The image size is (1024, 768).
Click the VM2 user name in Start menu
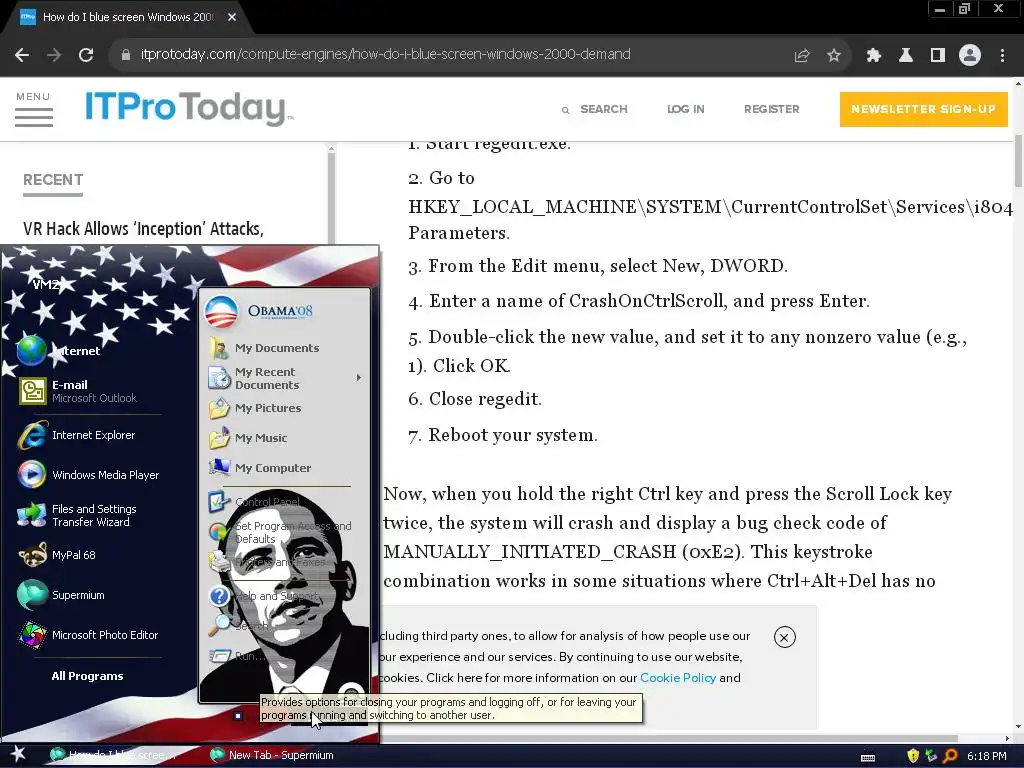pyautogui.click(x=46, y=284)
